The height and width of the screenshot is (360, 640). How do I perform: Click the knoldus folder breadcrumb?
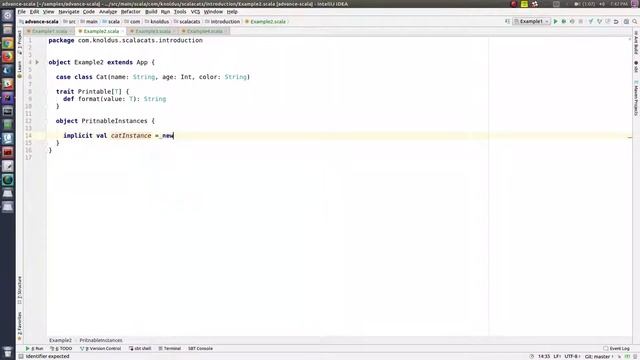tap(157, 22)
